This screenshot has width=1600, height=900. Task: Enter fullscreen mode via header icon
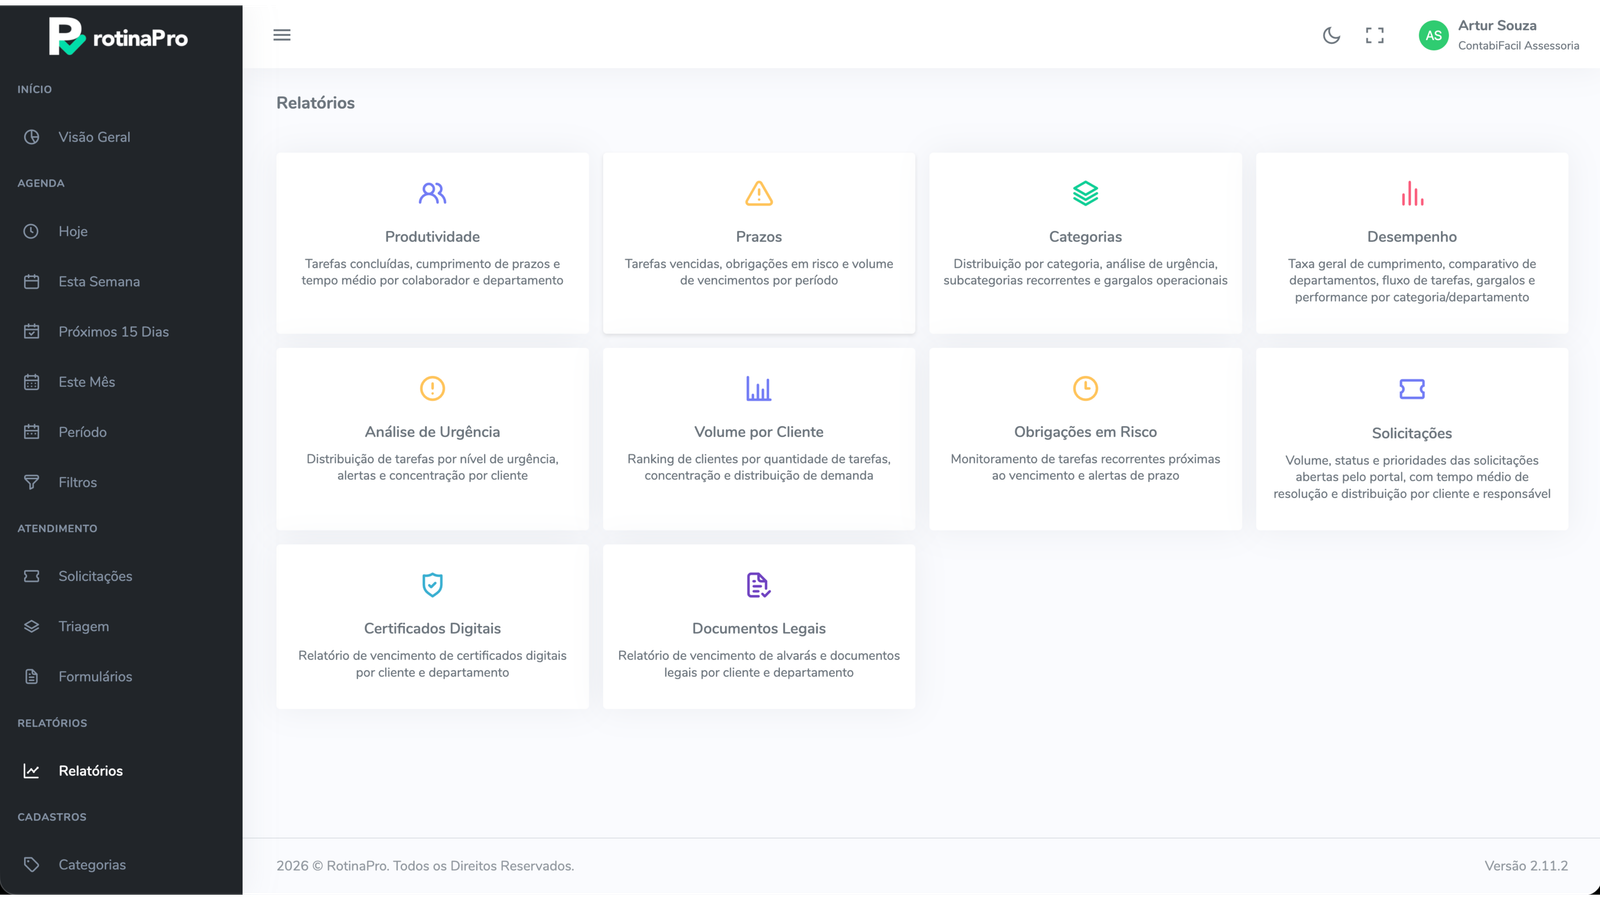click(x=1375, y=35)
